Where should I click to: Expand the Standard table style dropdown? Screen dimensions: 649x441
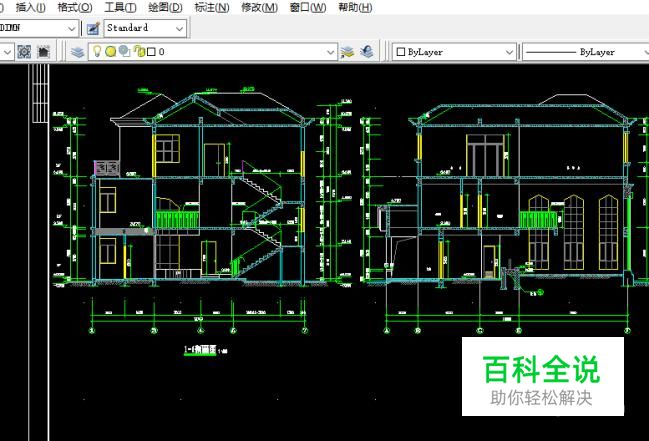[x=179, y=28]
